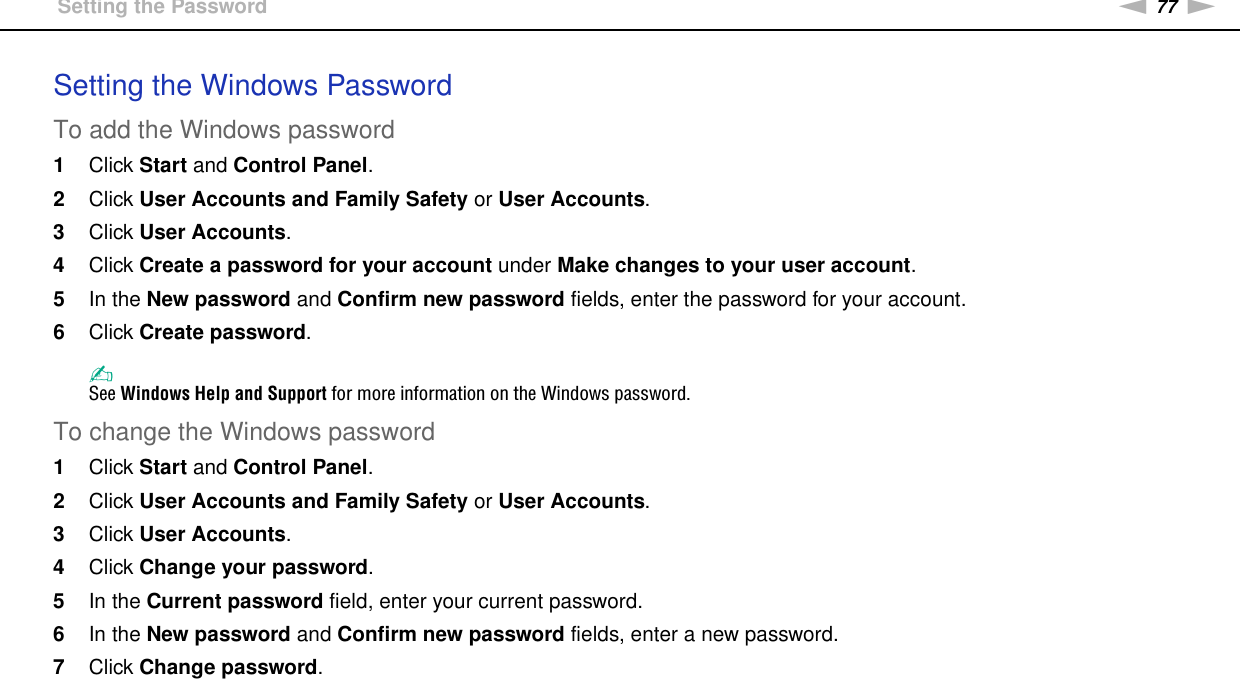This screenshot has width=1240, height=679.
Task: Click the bold "Change your password" text
Action: (254, 567)
